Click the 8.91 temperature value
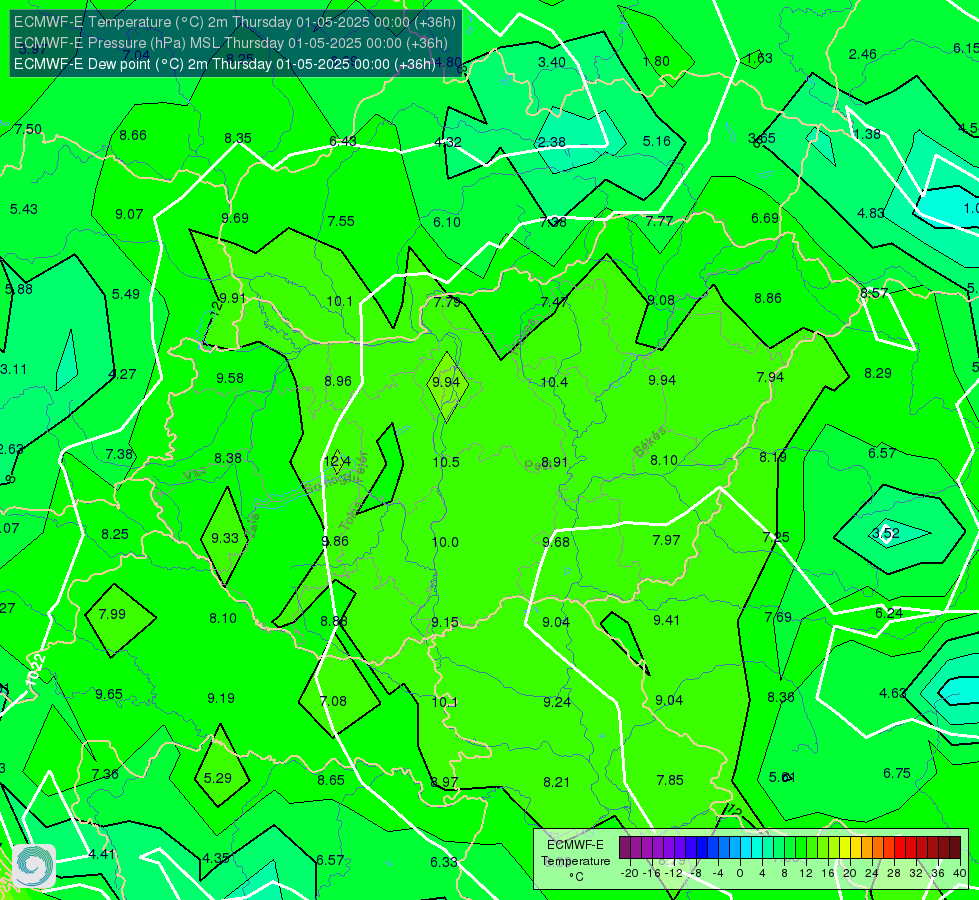 554,462
